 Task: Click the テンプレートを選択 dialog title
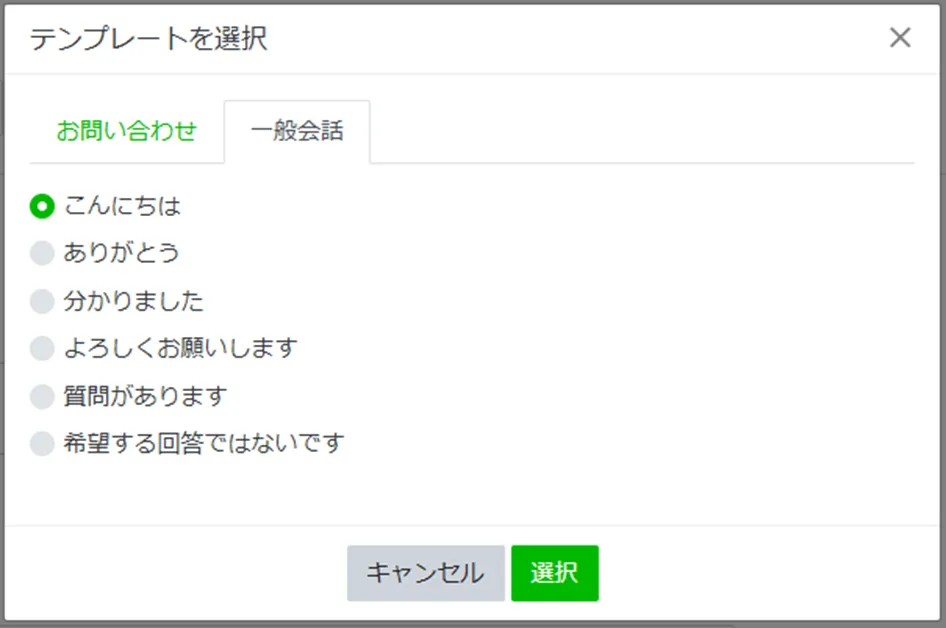pos(148,39)
